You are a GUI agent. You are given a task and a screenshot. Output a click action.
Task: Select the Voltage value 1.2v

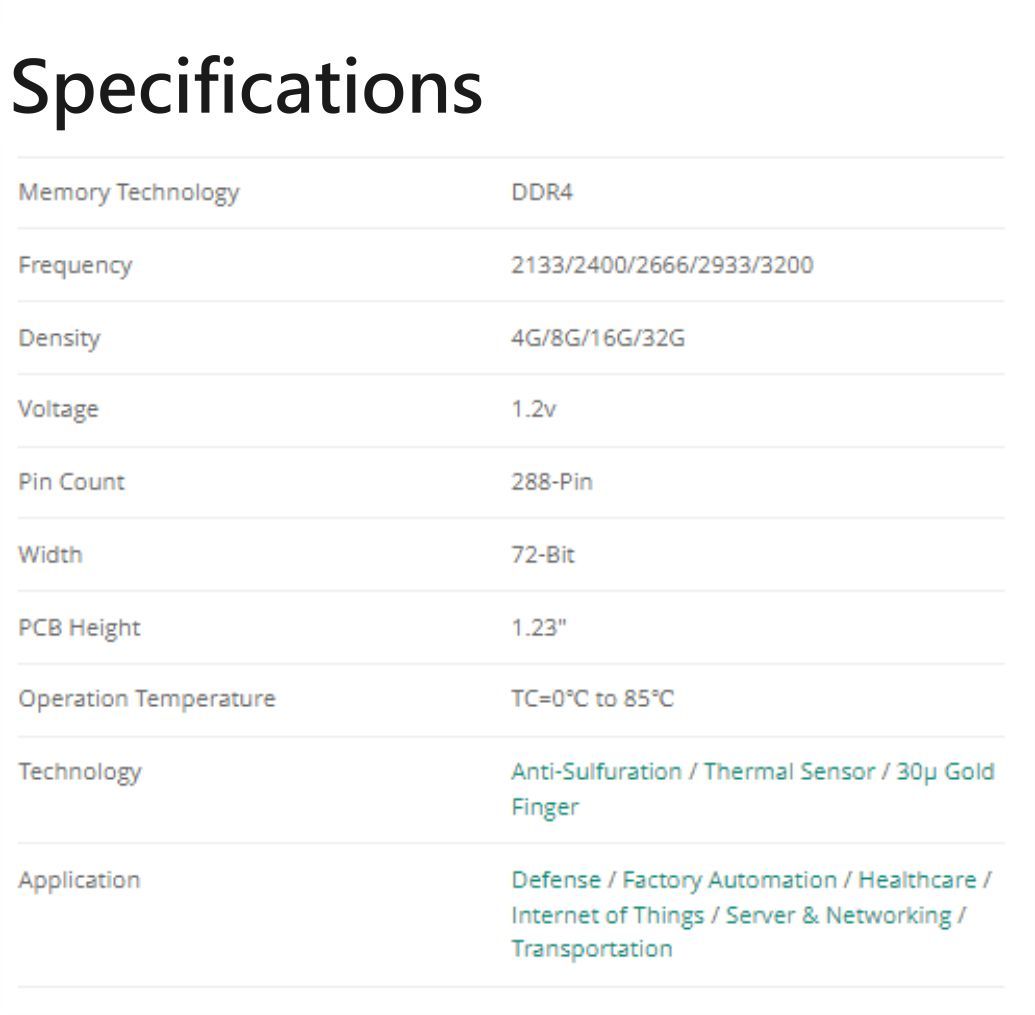[533, 409]
